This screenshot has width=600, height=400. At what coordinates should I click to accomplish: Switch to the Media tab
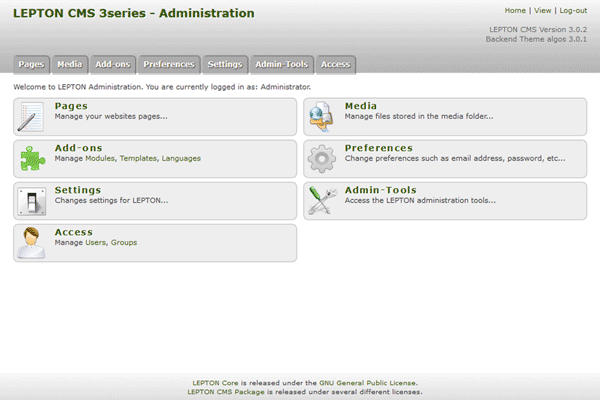[70, 64]
